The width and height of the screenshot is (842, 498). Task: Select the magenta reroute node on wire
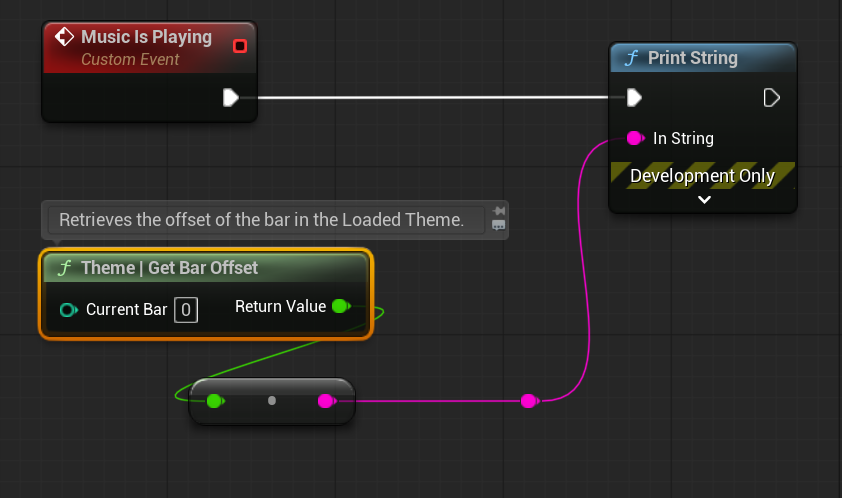529,401
